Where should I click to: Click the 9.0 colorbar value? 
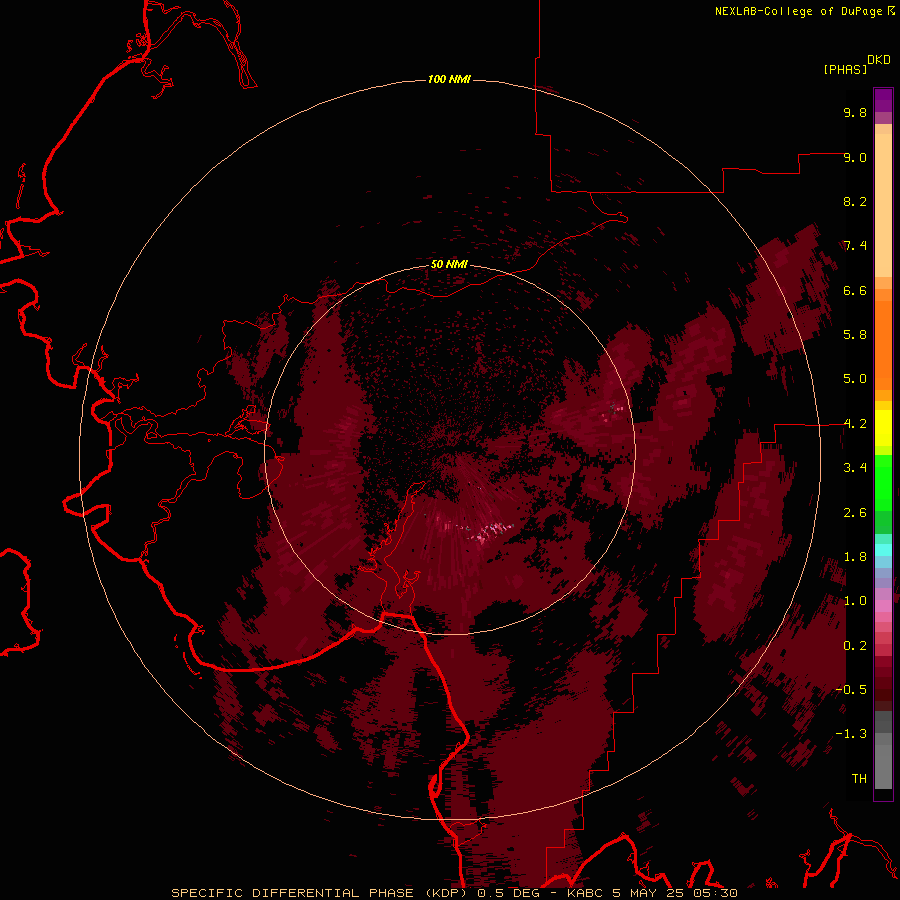(x=855, y=157)
